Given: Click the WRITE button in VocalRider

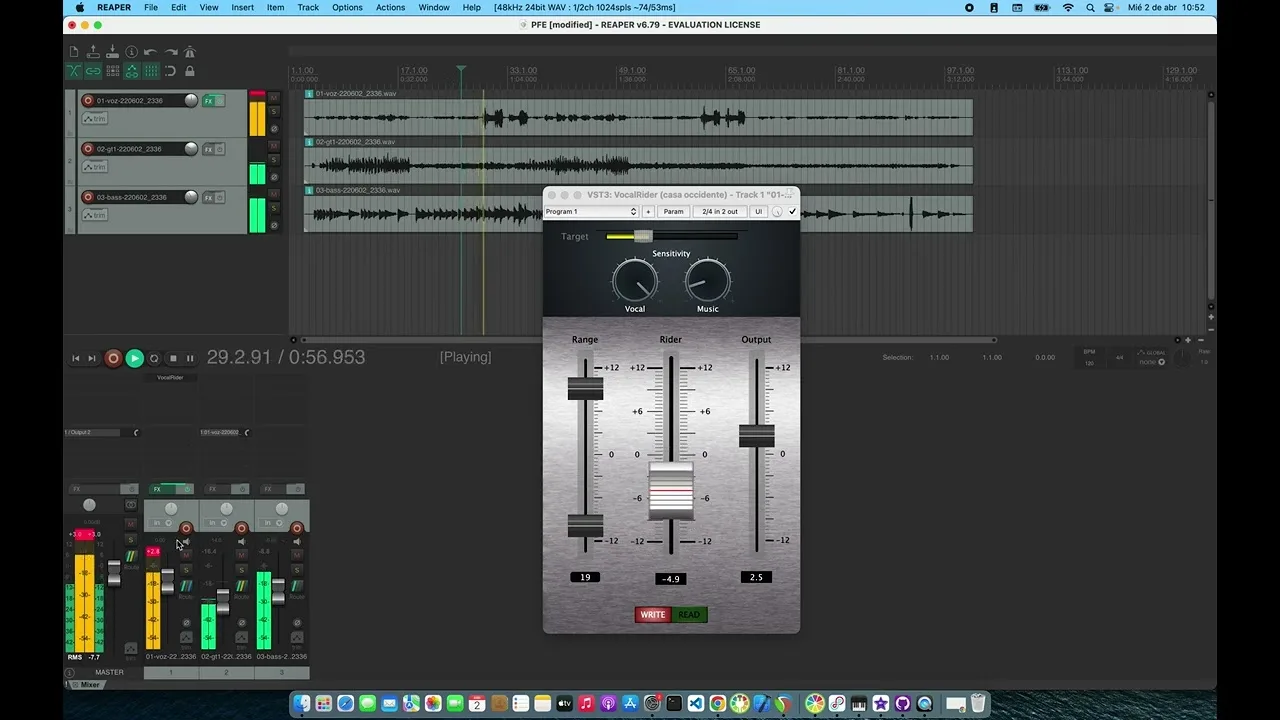Looking at the screenshot, I should coord(652,615).
